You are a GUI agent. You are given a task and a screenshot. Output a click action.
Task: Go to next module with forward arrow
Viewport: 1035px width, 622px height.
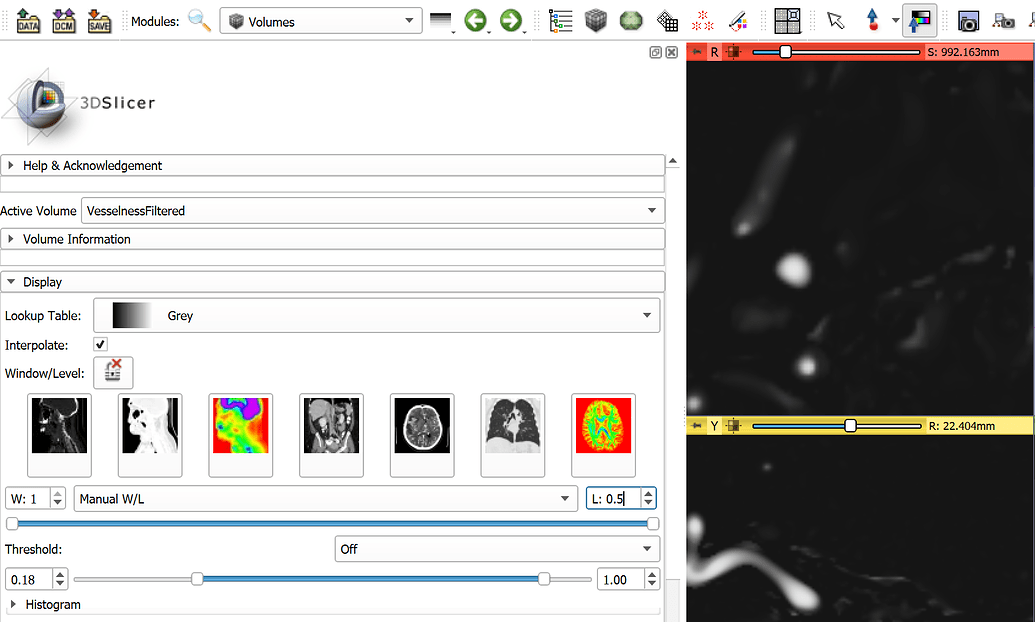click(x=511, y=20)
